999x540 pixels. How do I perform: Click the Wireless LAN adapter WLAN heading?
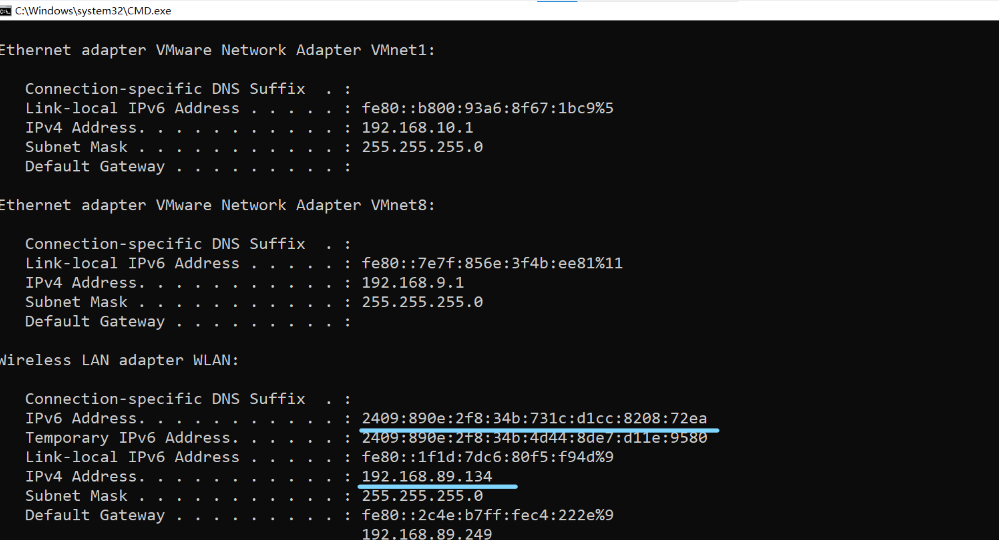[119, 360]
